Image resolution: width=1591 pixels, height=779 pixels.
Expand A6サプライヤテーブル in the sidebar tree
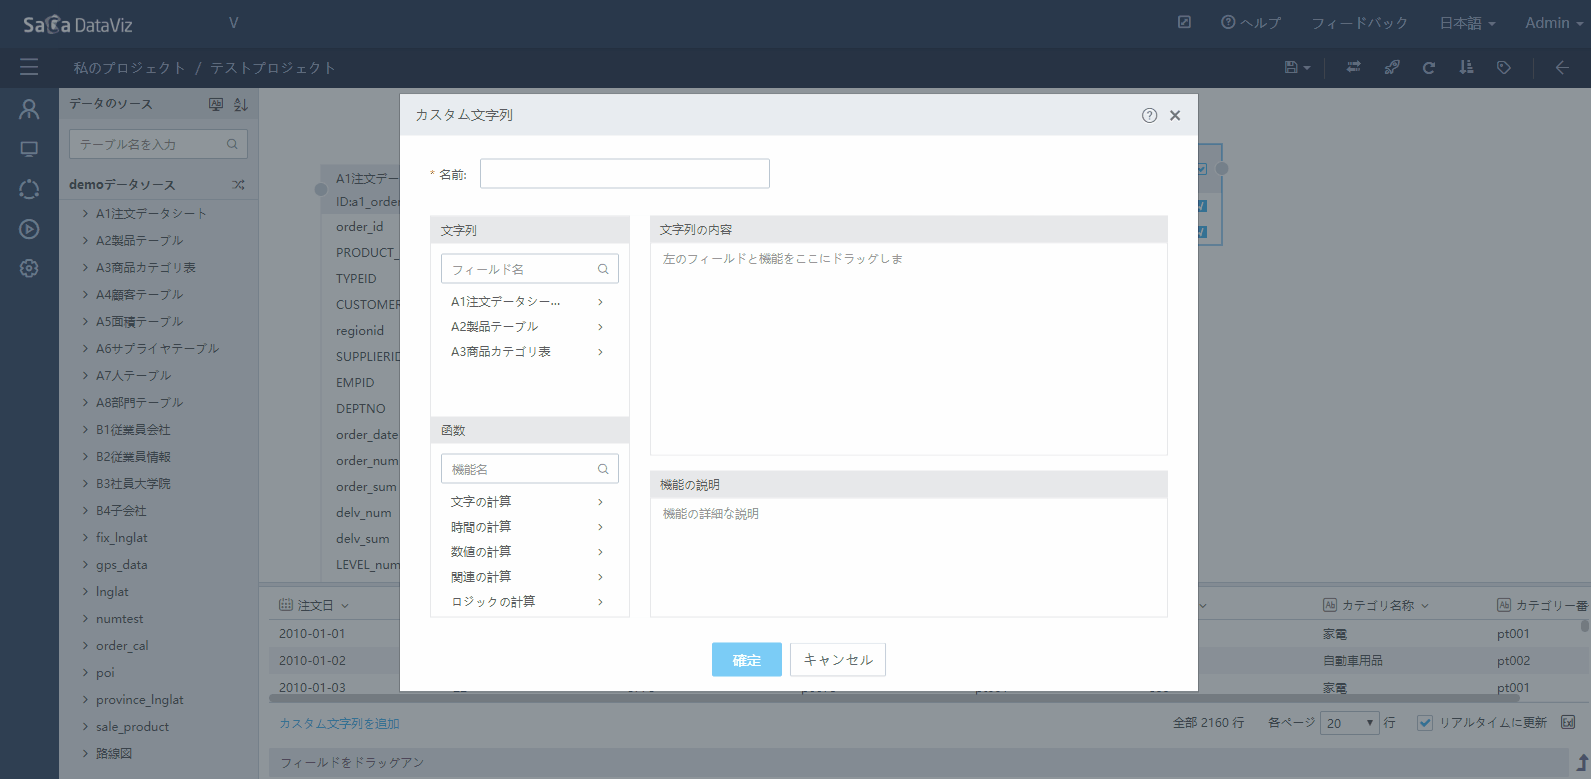tap(86, 349)
